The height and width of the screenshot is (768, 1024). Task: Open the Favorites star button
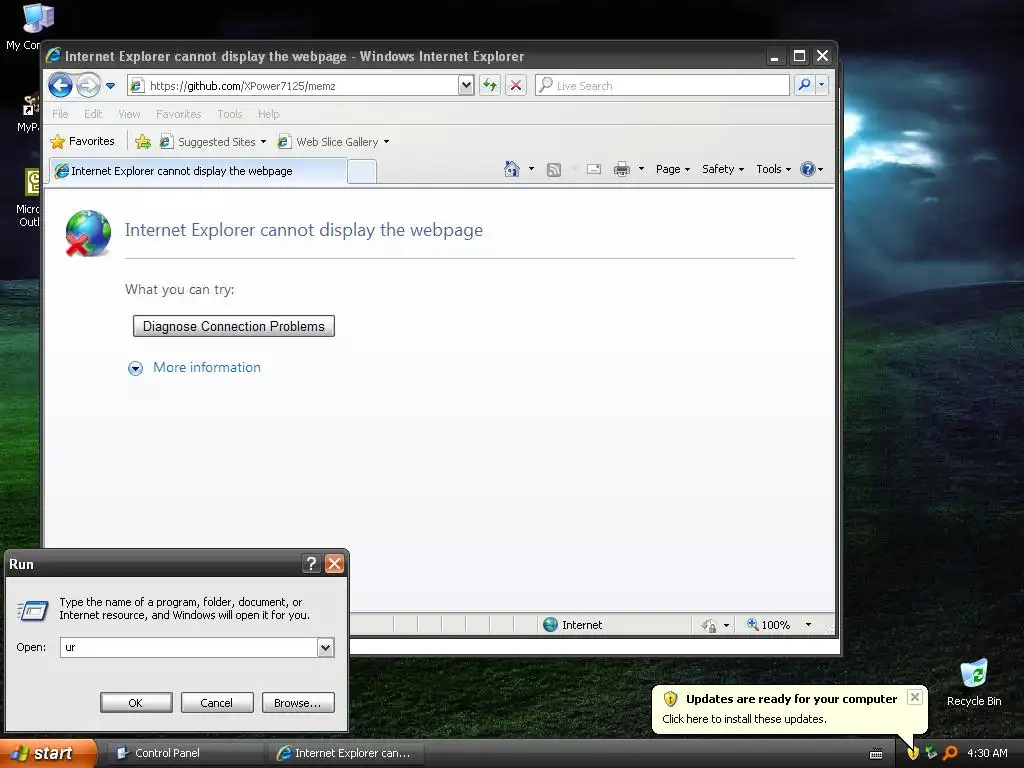click(x=82, y=141)
